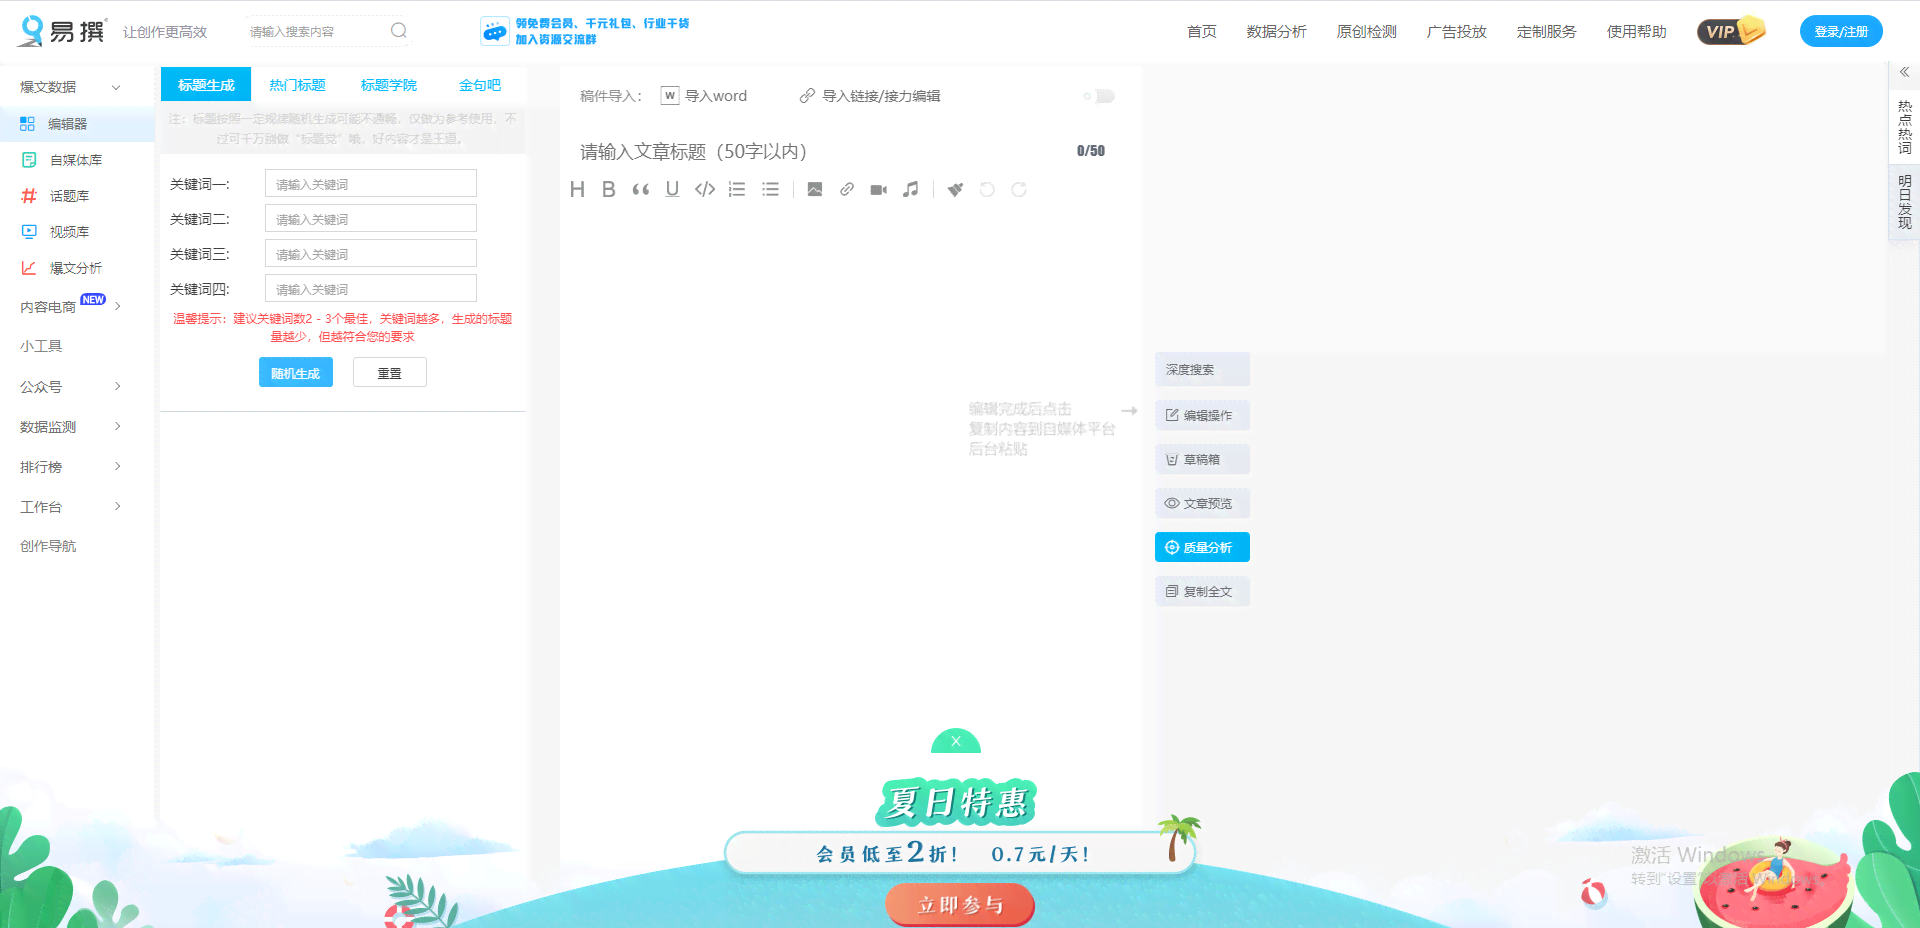
Task: Insert a code block
Action: pyautogui.click(x=705, y=189)
